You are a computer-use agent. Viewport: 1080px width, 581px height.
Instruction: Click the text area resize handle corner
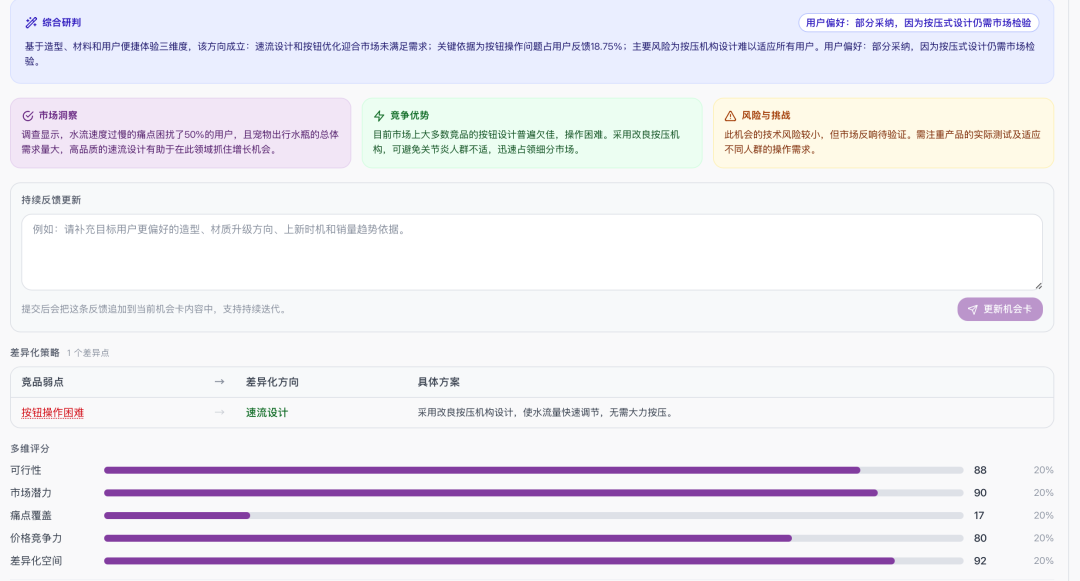[x=1038, y=285]
